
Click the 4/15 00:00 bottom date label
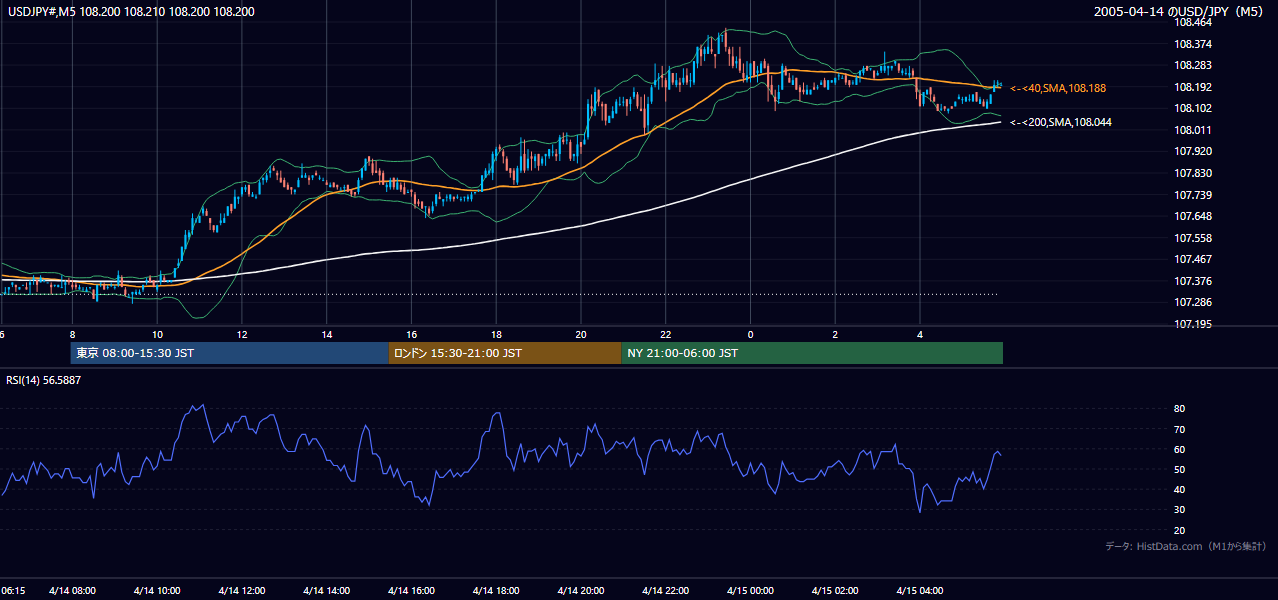click(x=750, y=591)
